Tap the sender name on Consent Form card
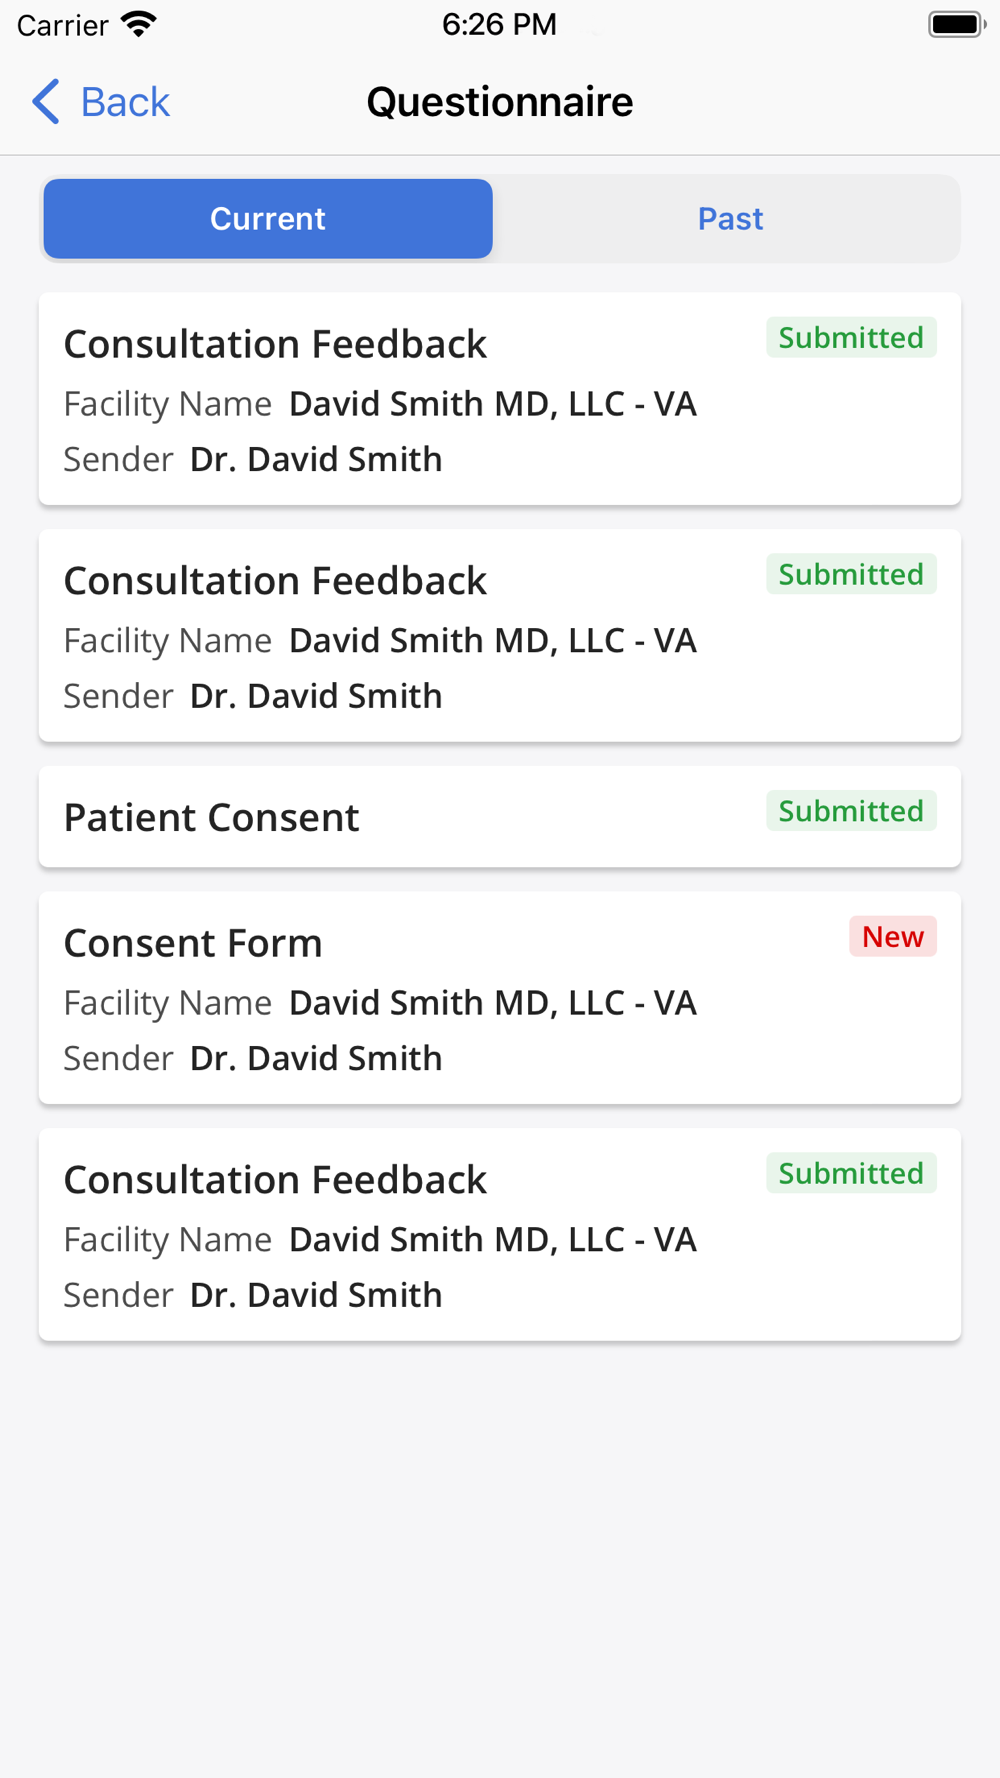The image size is (1000, 1778). (x=316, y=1058)
